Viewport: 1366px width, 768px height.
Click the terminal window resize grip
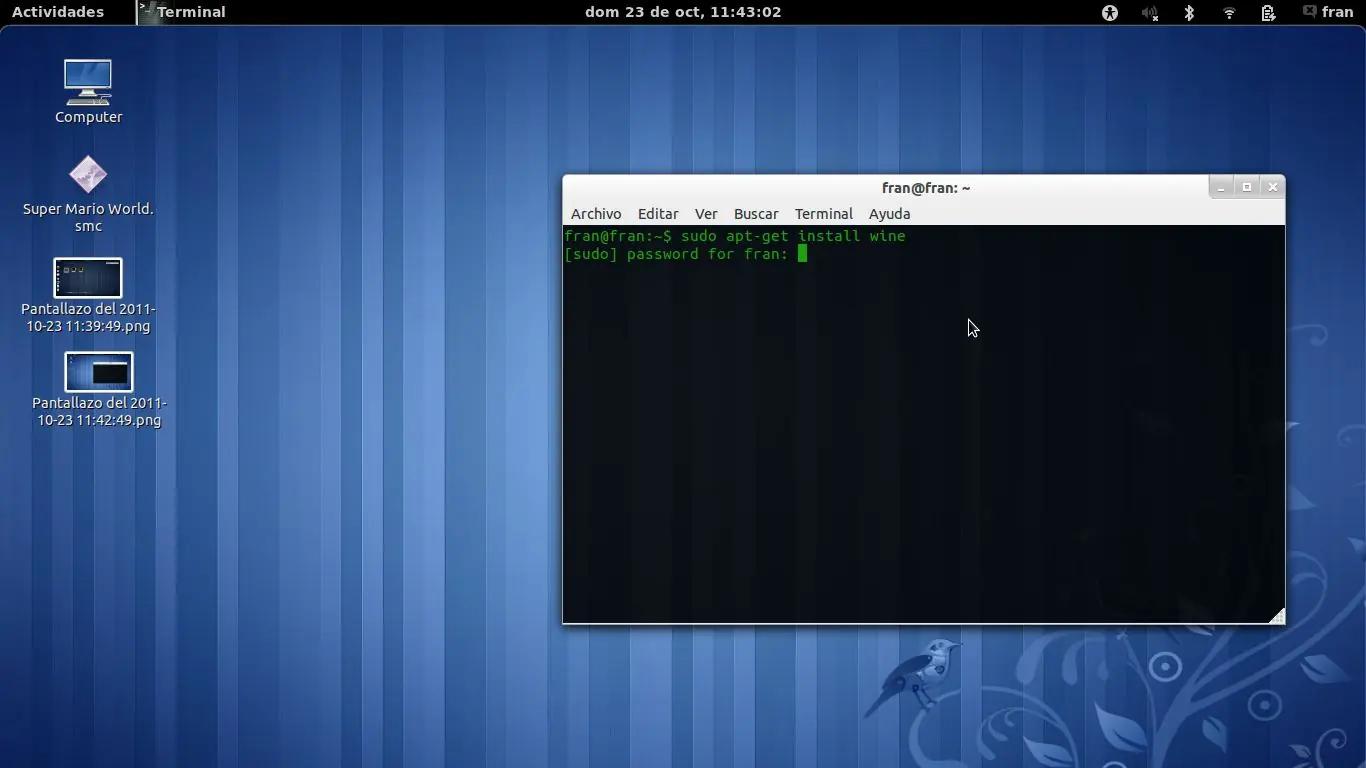1277,616
